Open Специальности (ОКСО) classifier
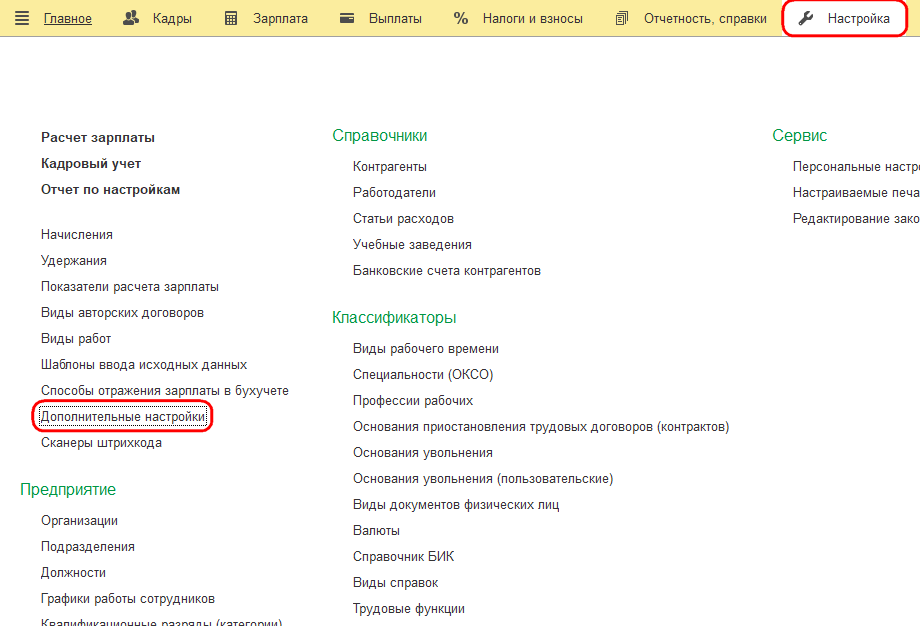This screenshot has height=626, width=920. [423, 375]
